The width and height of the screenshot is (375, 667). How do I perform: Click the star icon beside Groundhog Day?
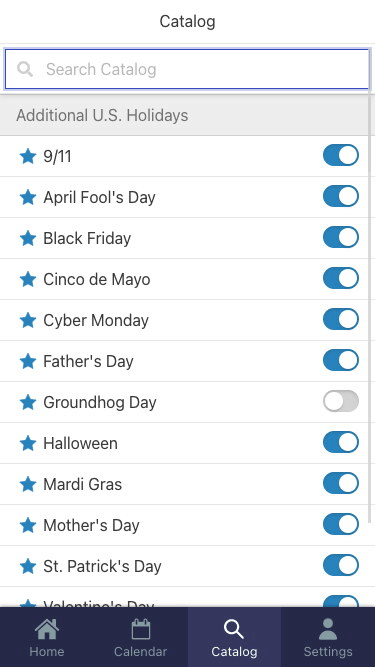point(28,402)
